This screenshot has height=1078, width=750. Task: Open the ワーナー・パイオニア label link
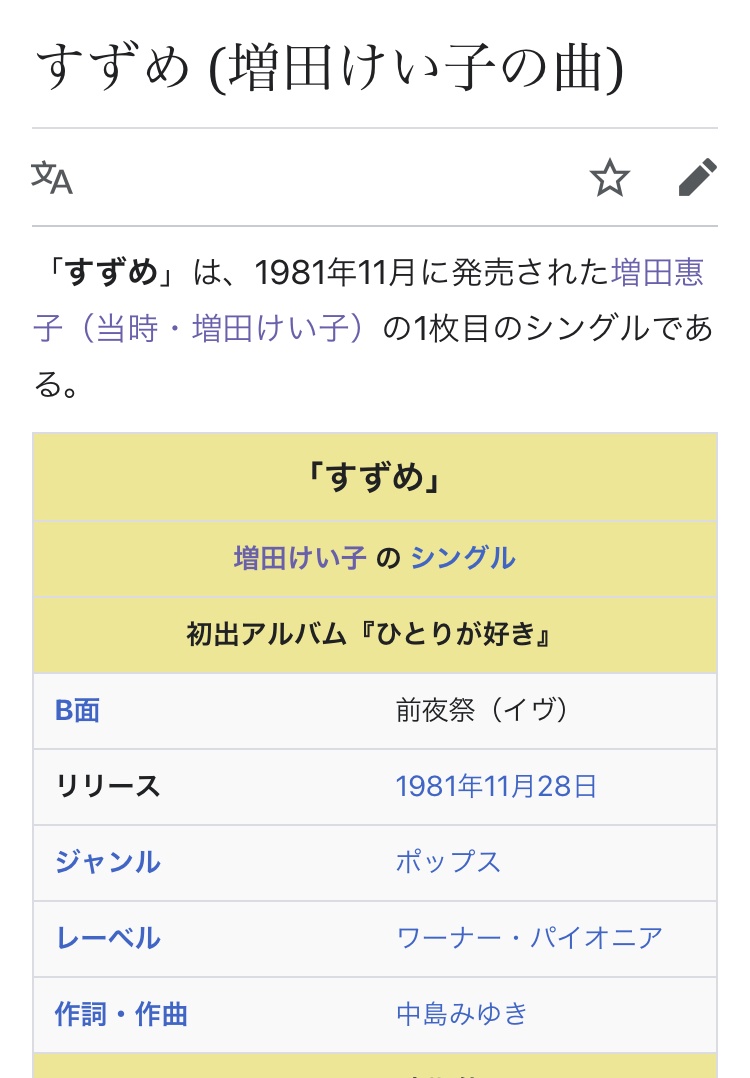click(529, 938)
